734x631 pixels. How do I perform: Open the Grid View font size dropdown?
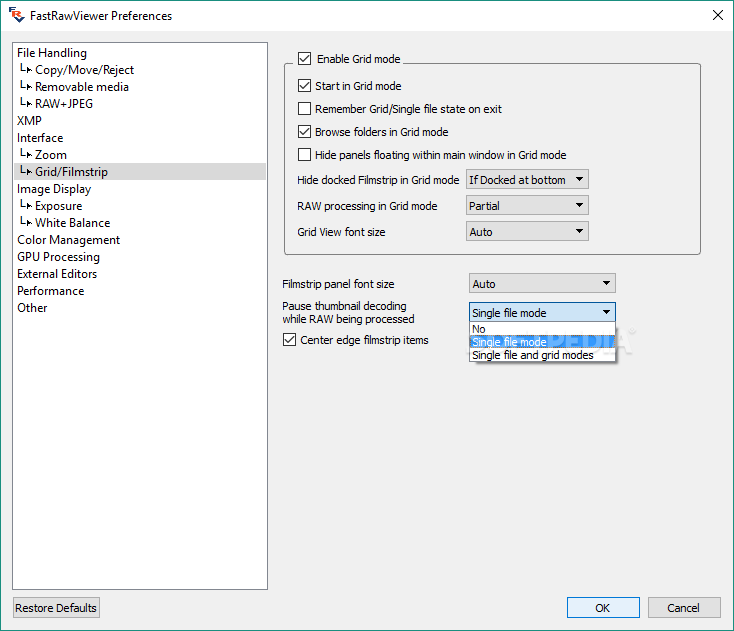[x=527, y=232]
